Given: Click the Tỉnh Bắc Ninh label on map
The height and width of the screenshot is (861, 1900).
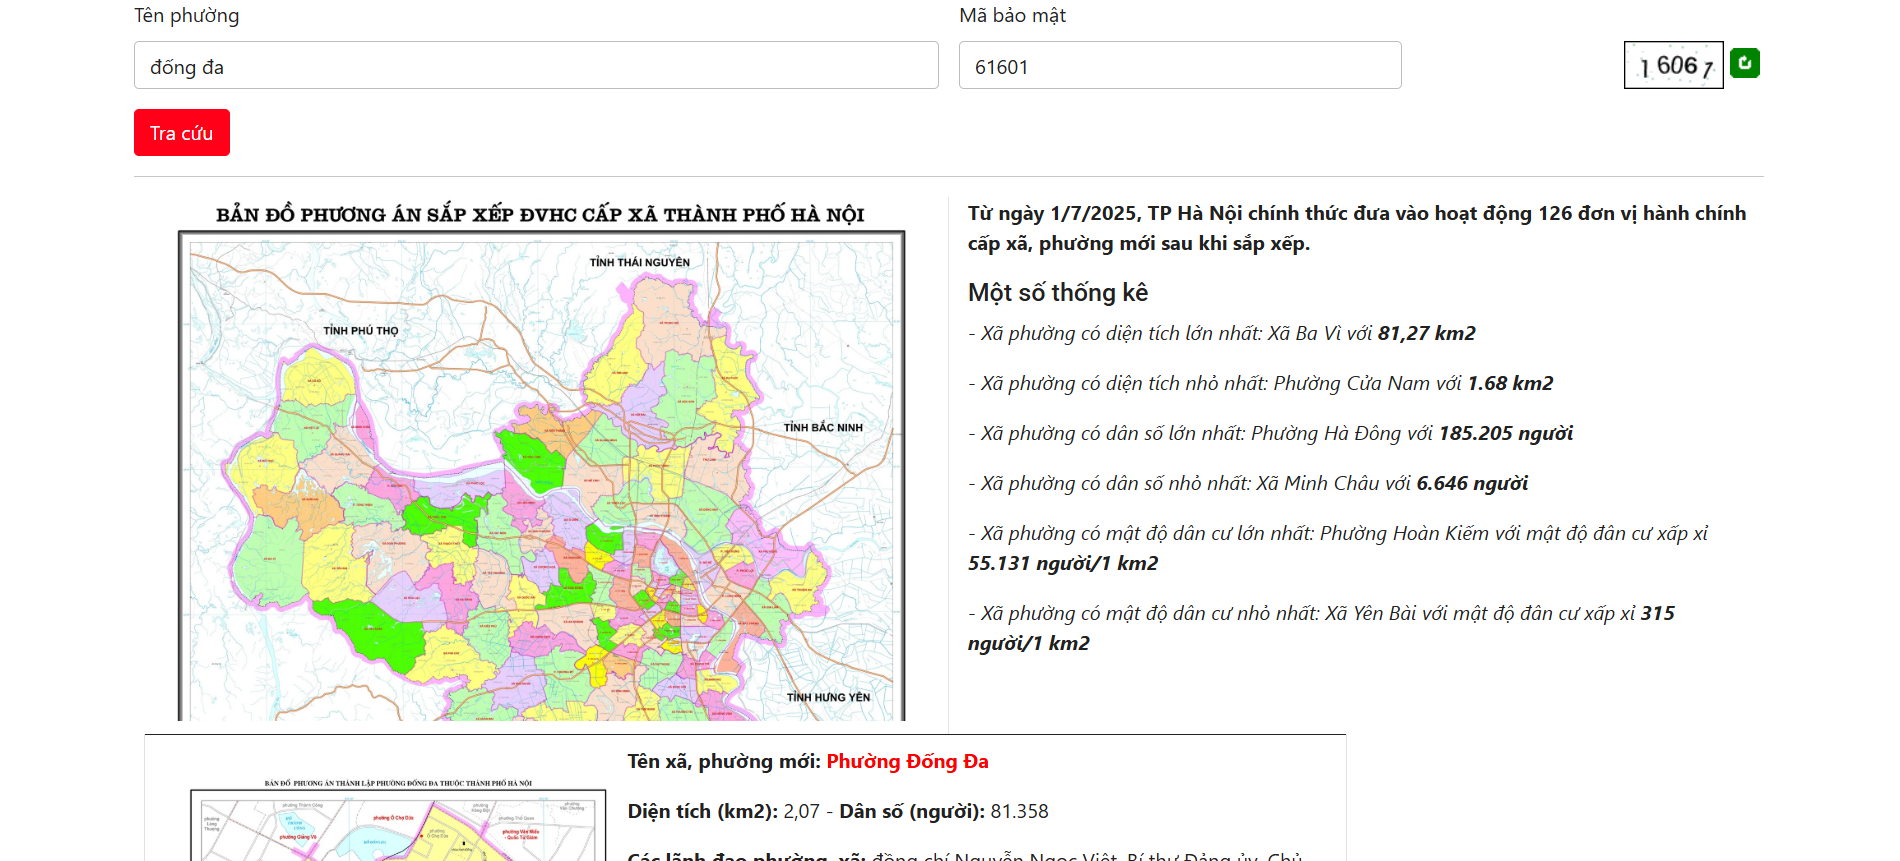Looking at the screenshot, I should [822, 428].
